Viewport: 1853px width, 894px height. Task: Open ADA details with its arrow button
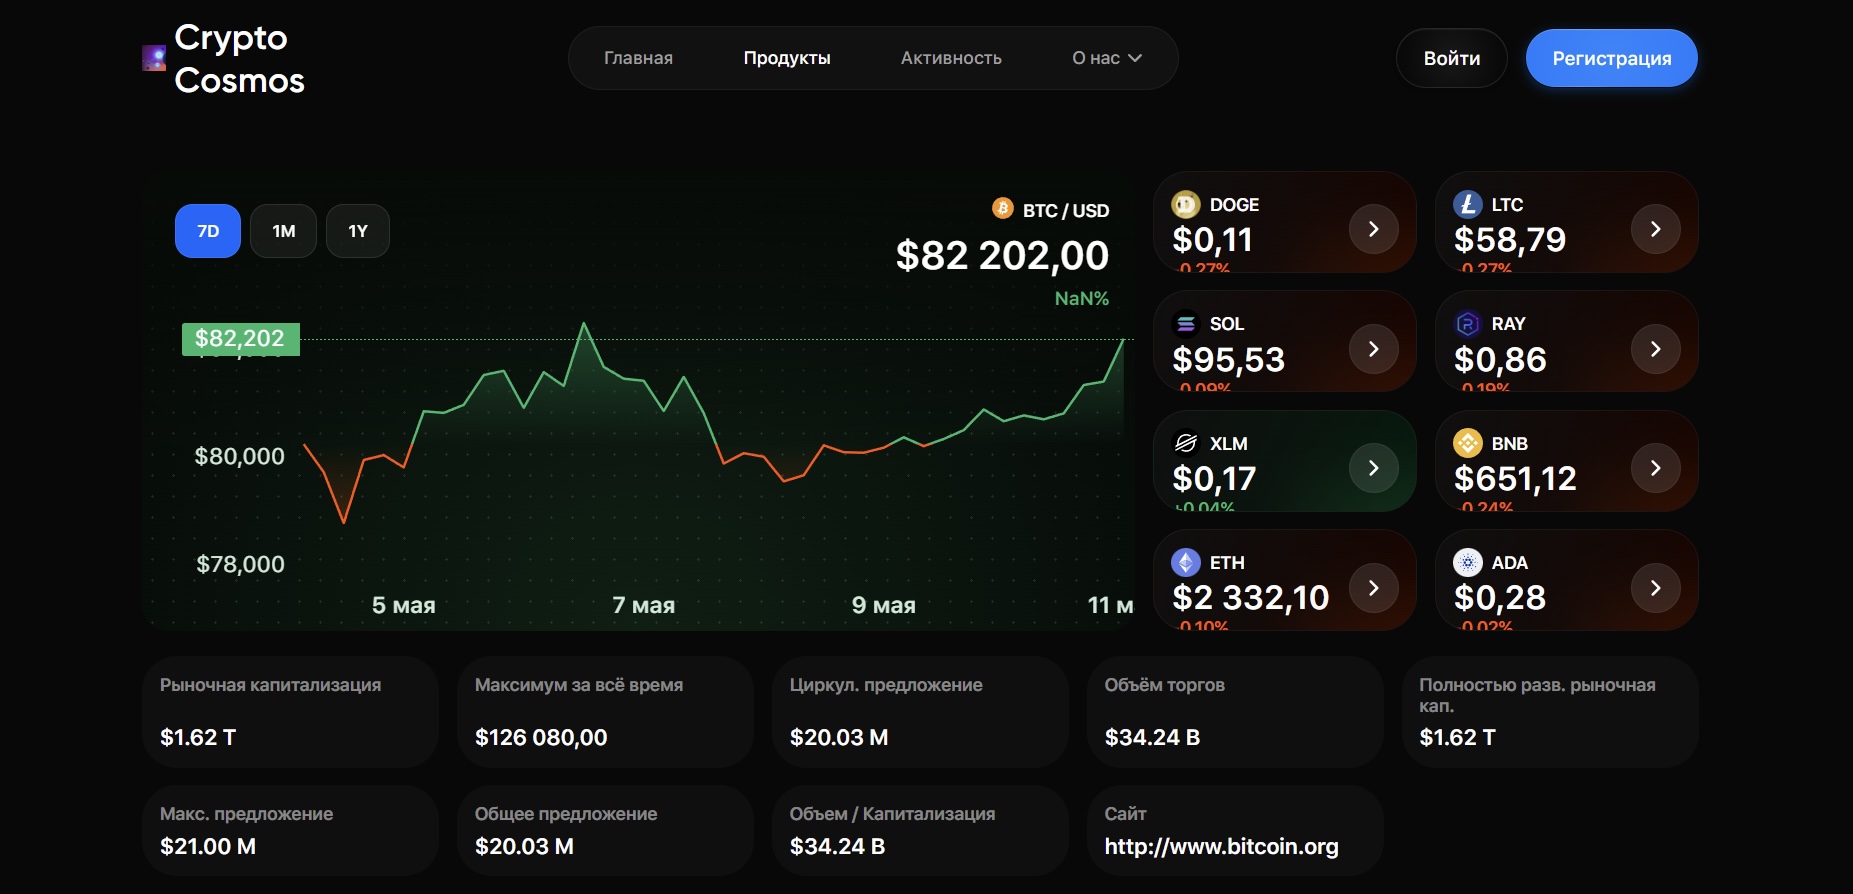1656,588
